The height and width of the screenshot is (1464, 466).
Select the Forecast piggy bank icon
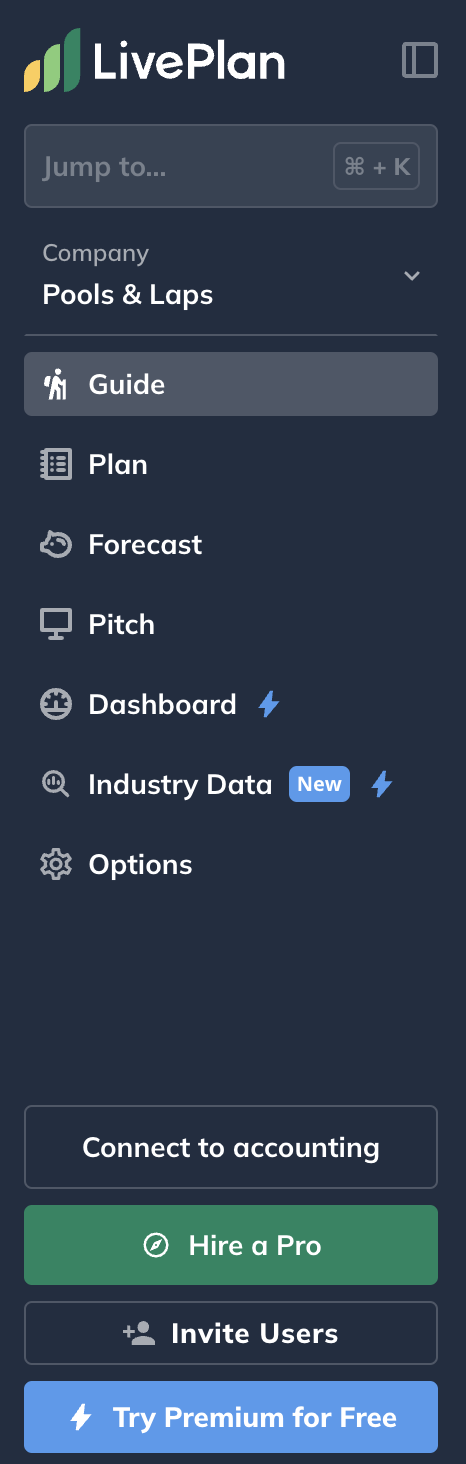[x=56, y=544]
